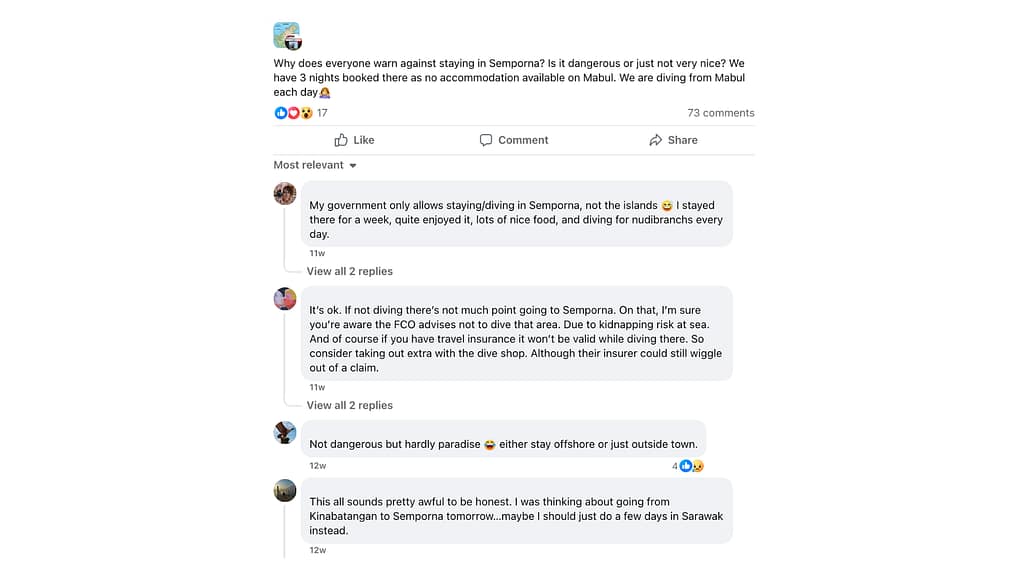1024x576 pixels.
Task: Expand replies under the nudibranchs comment
Action: click(x=349, y=271)
